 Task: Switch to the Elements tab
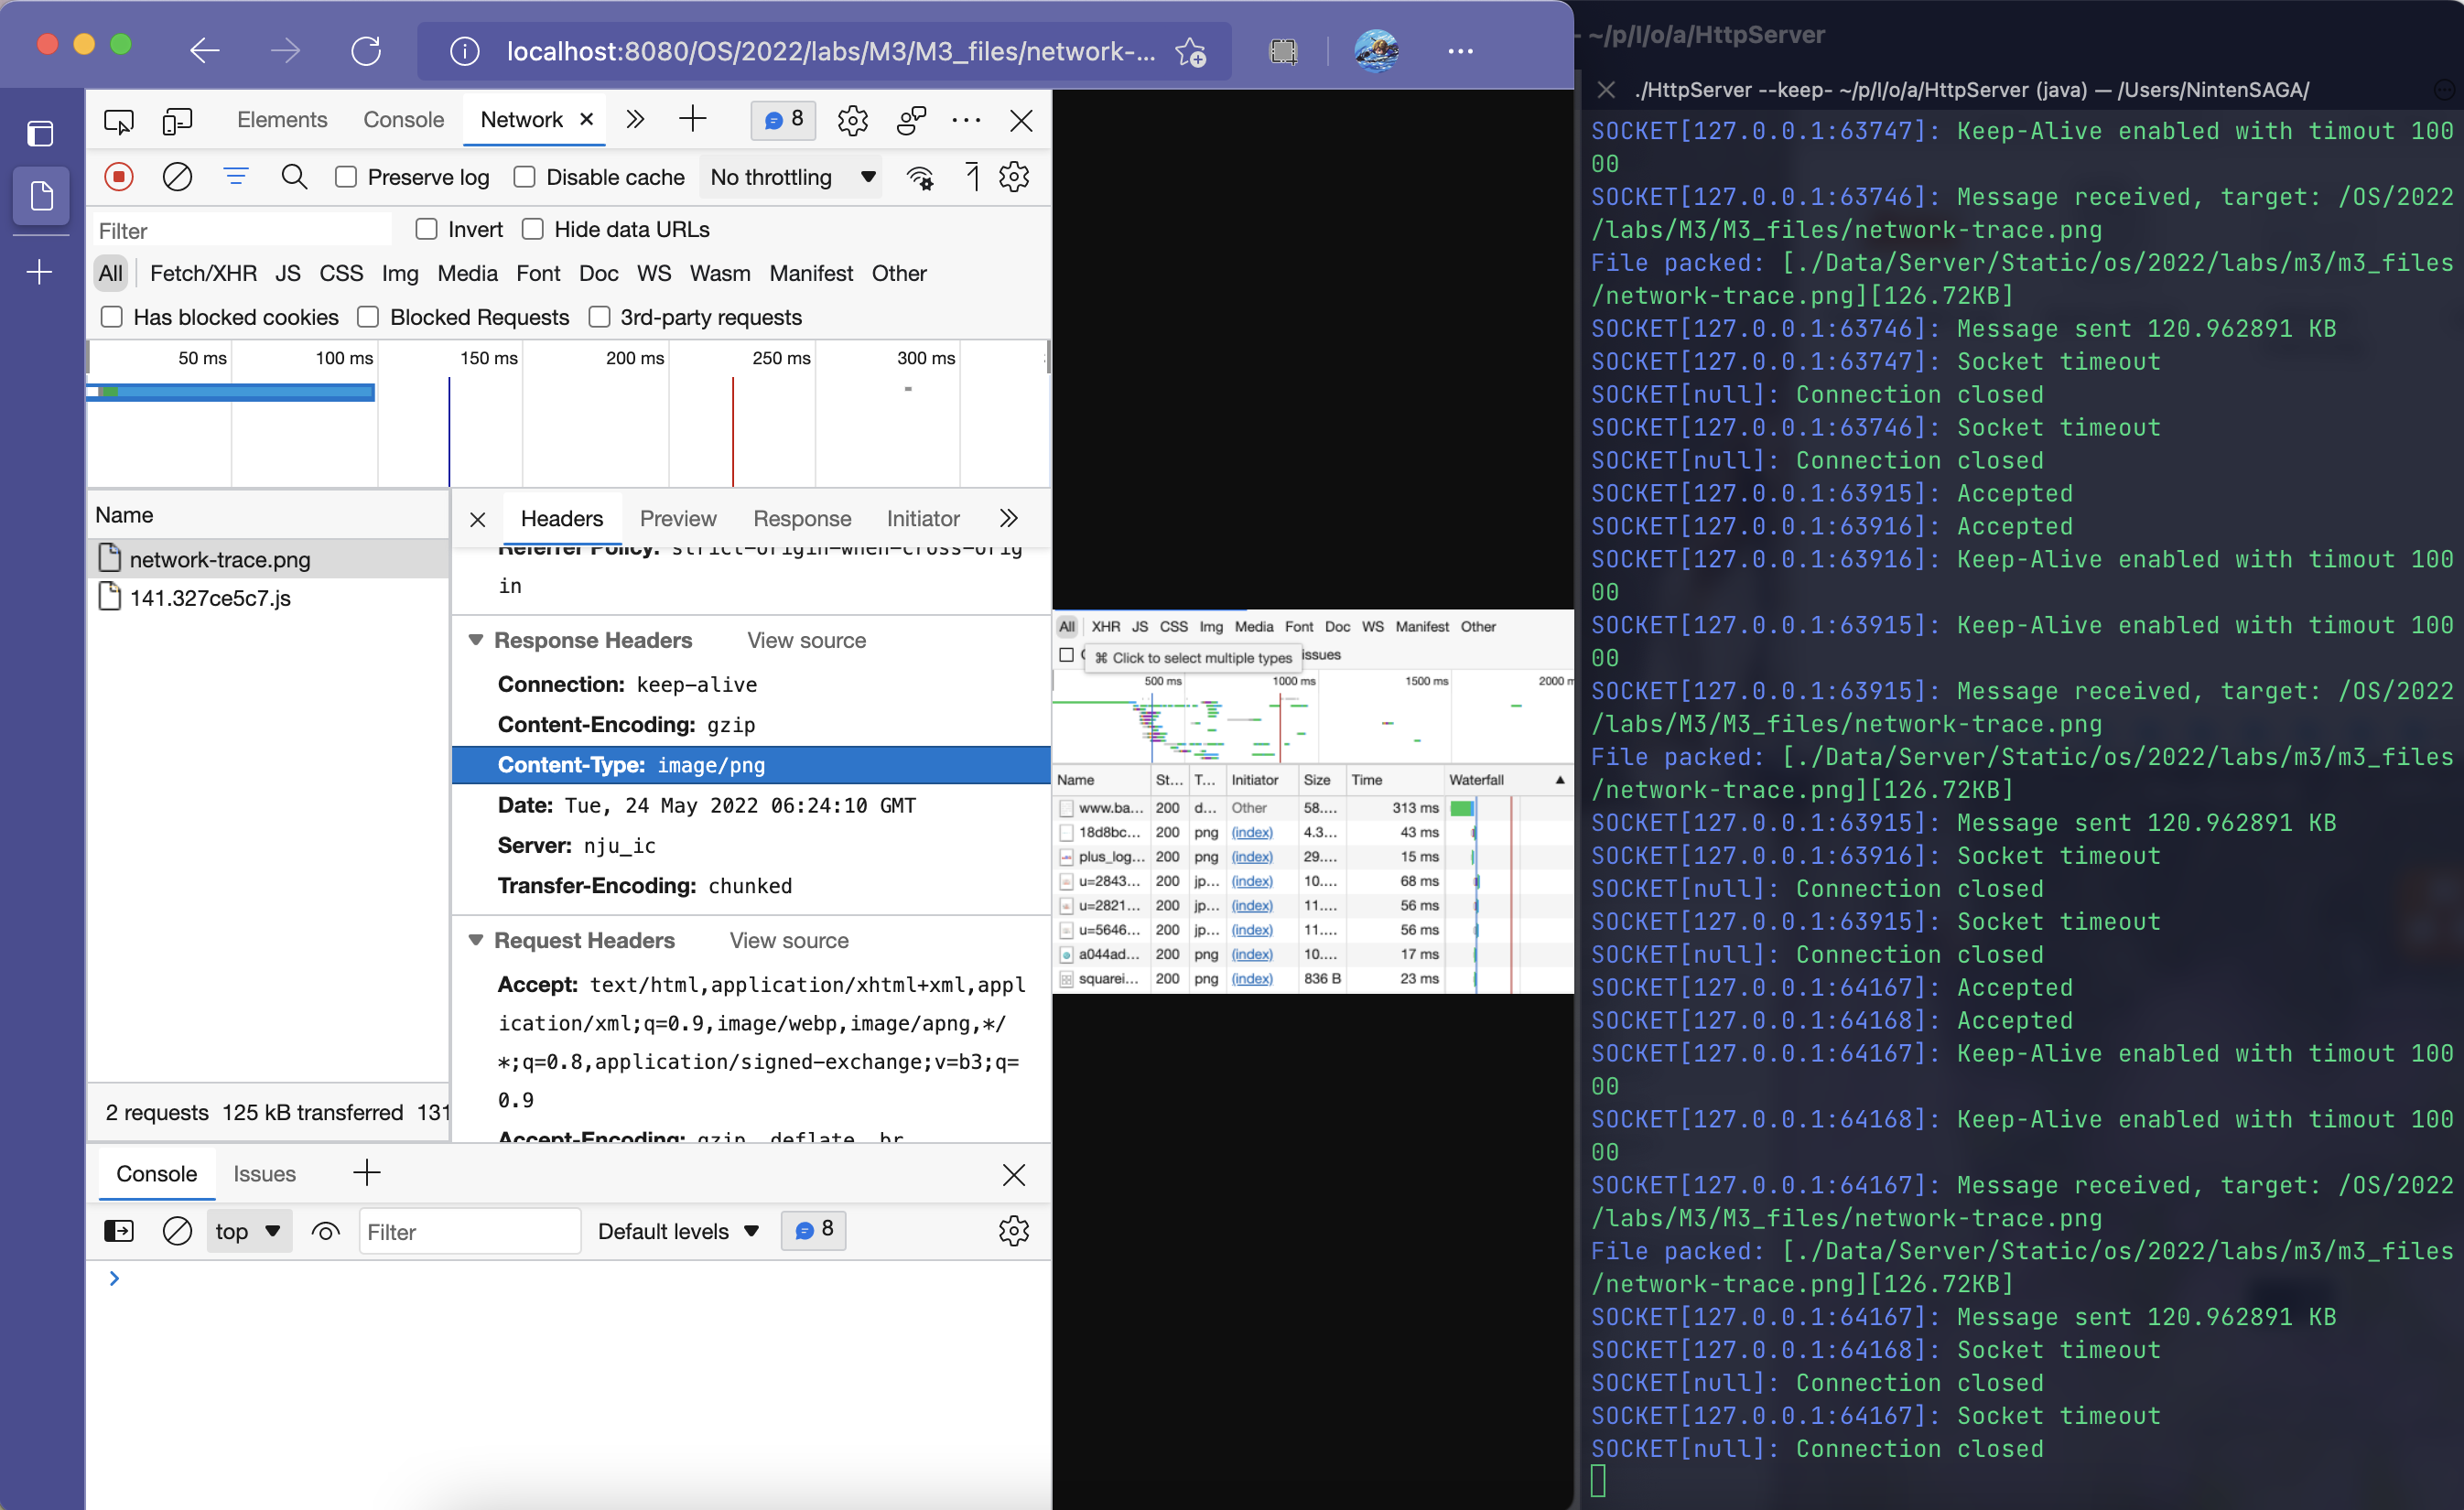tap(282, 120)
